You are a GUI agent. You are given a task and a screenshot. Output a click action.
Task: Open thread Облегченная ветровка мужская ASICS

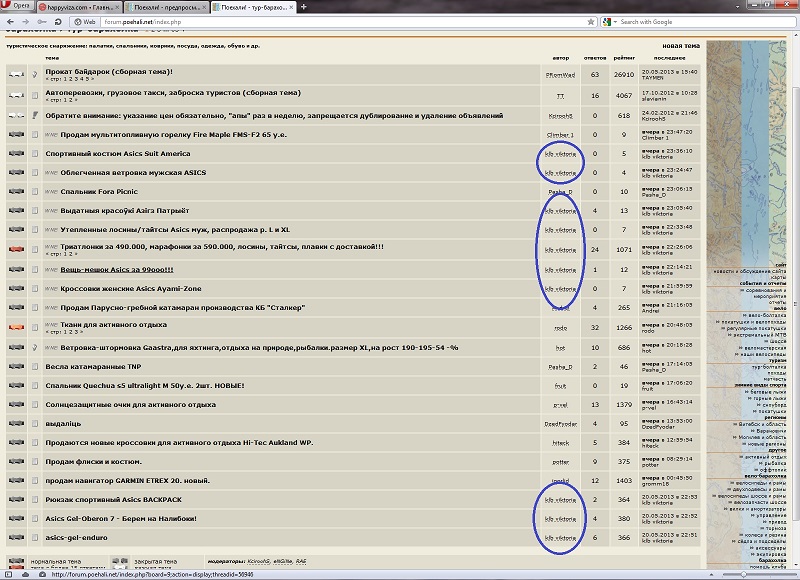[x=133, y=172]
